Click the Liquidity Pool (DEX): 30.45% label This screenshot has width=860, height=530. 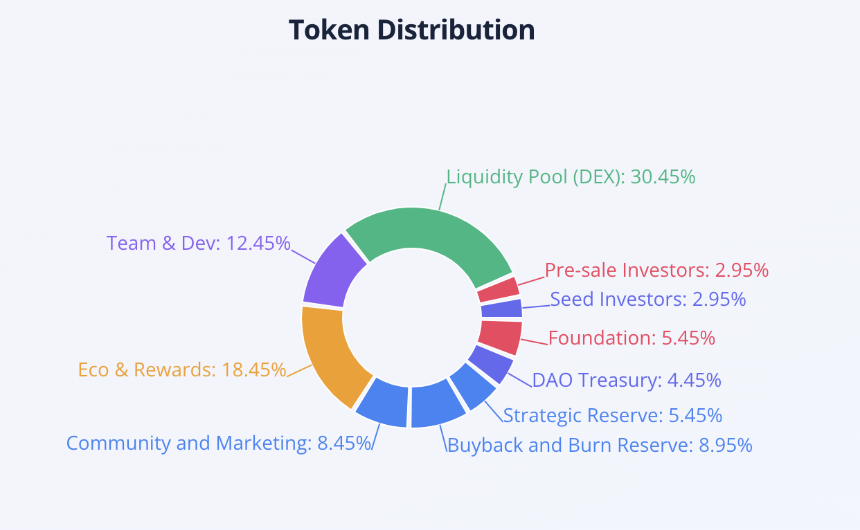pos(570,177)
